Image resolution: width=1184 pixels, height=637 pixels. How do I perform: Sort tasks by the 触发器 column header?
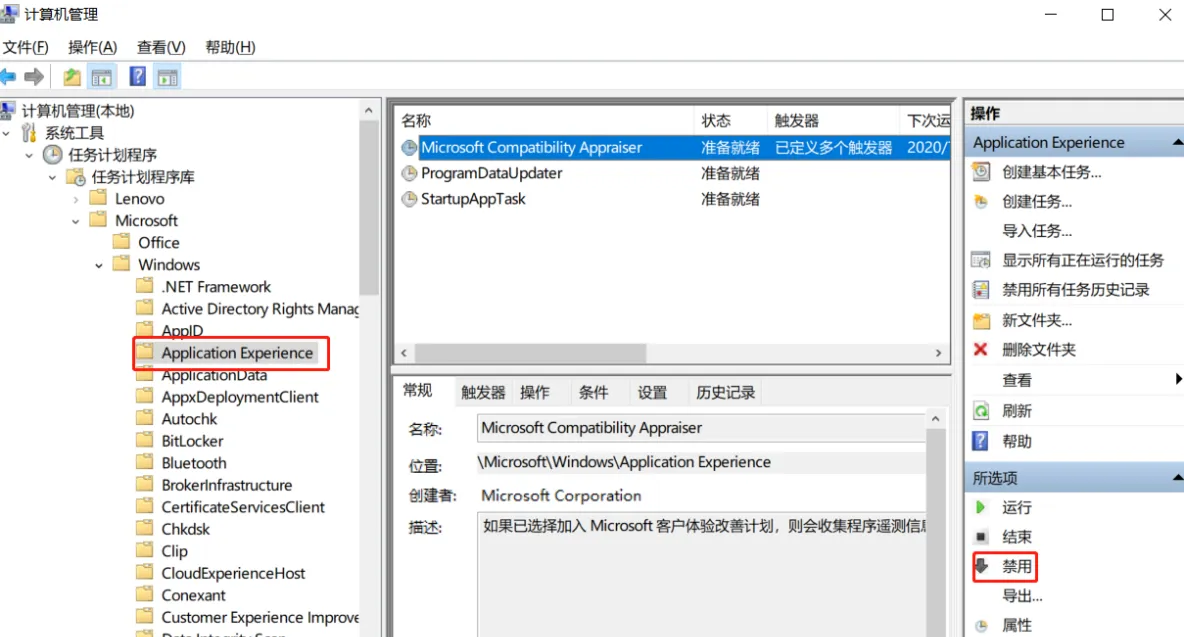(834, 121)
